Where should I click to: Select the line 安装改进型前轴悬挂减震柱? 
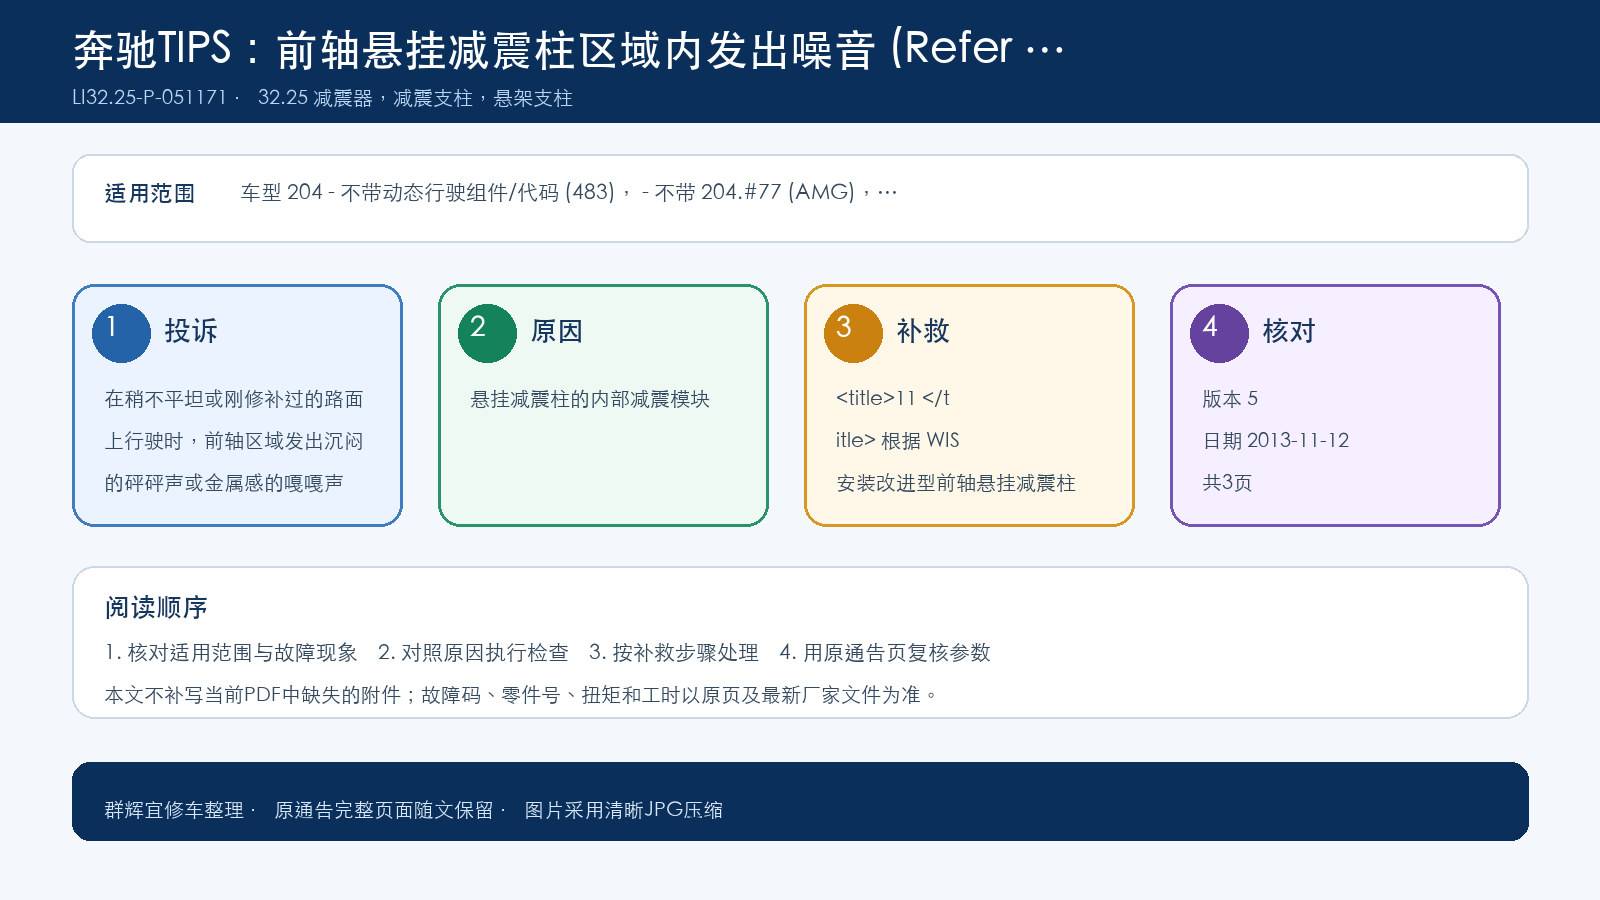pos(956,483)
